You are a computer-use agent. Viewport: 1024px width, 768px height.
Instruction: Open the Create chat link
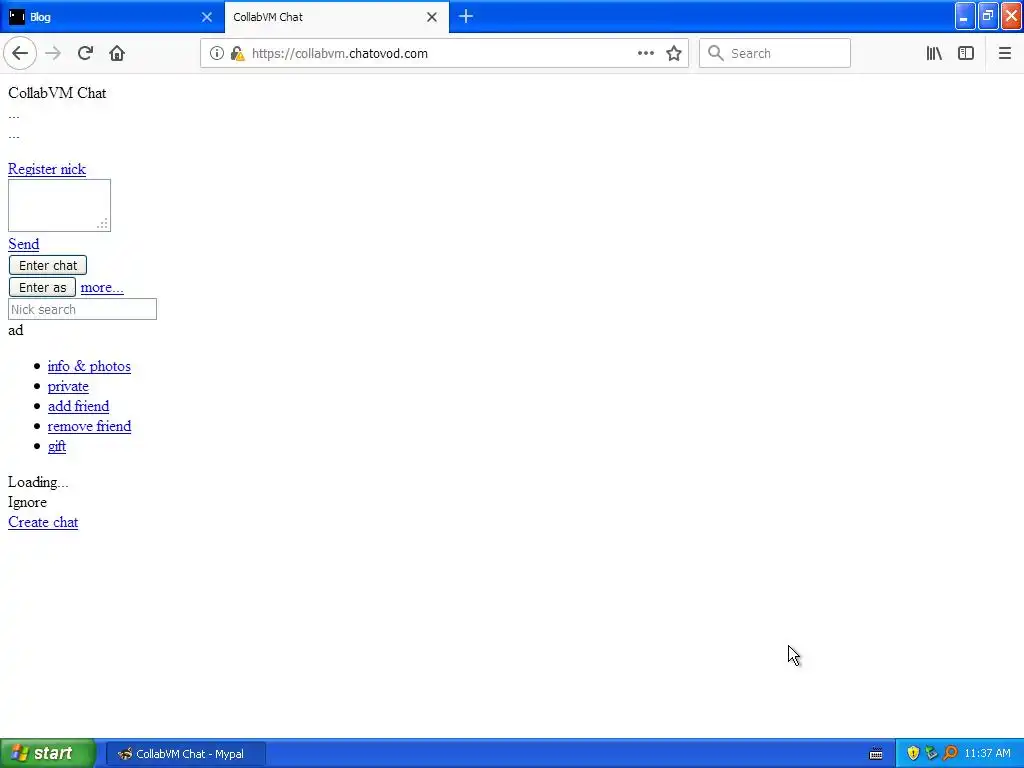pyautogui.click(x=43, y=522)
